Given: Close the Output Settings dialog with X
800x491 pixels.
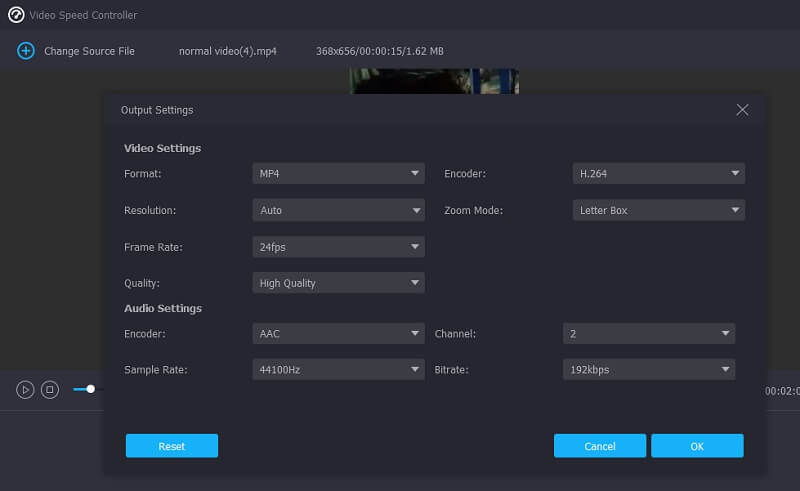Looking at the screenshot, I should 742,110.
